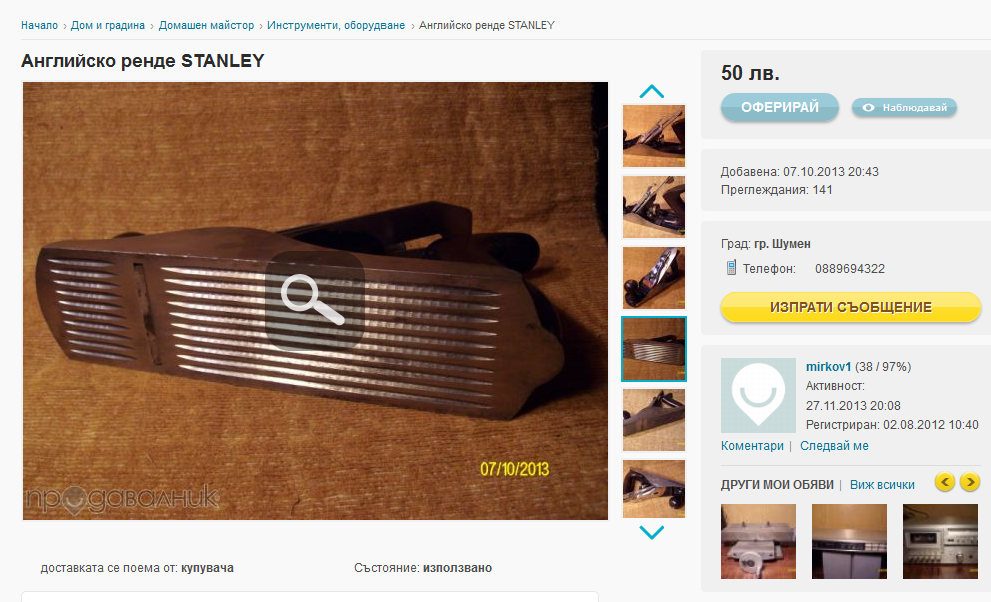
Task: Click the Следвай ме link
Action: [834, 446]
